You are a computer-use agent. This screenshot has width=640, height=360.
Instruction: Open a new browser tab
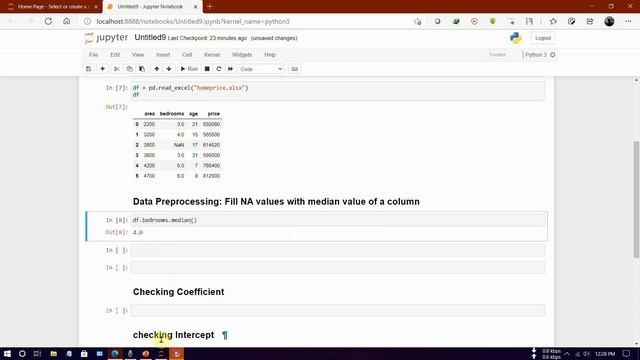click(x=209, y=7)
